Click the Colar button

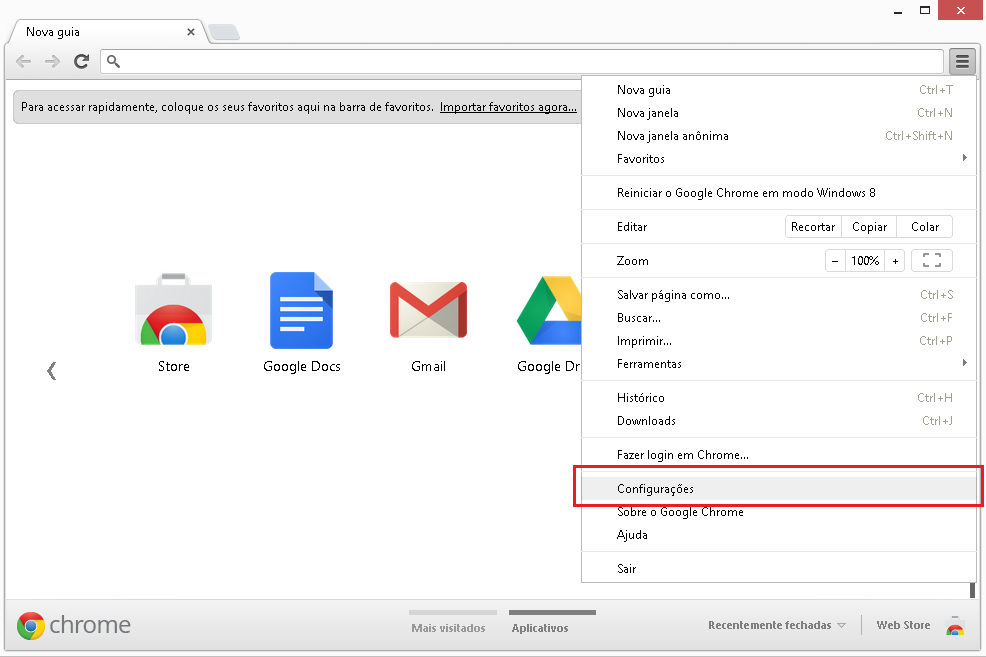point(925,227)
